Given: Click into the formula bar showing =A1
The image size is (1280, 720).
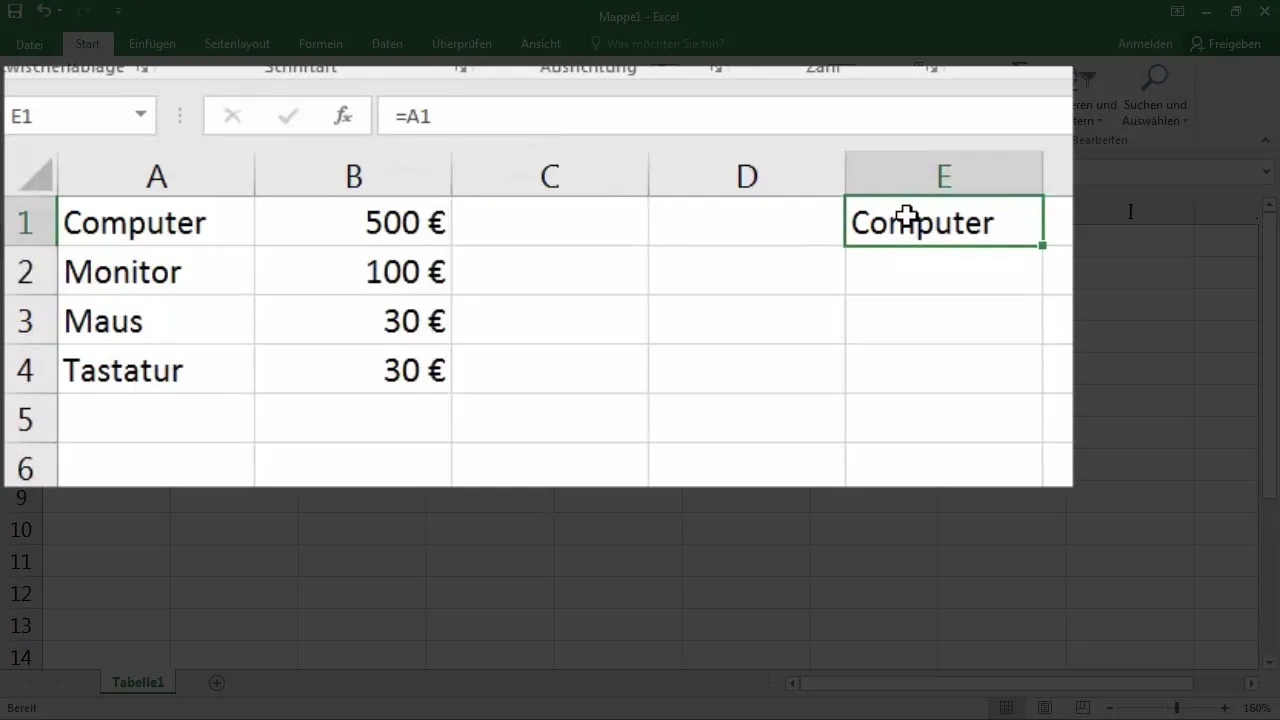Looking at the screenshot, I should coord(724,116).
